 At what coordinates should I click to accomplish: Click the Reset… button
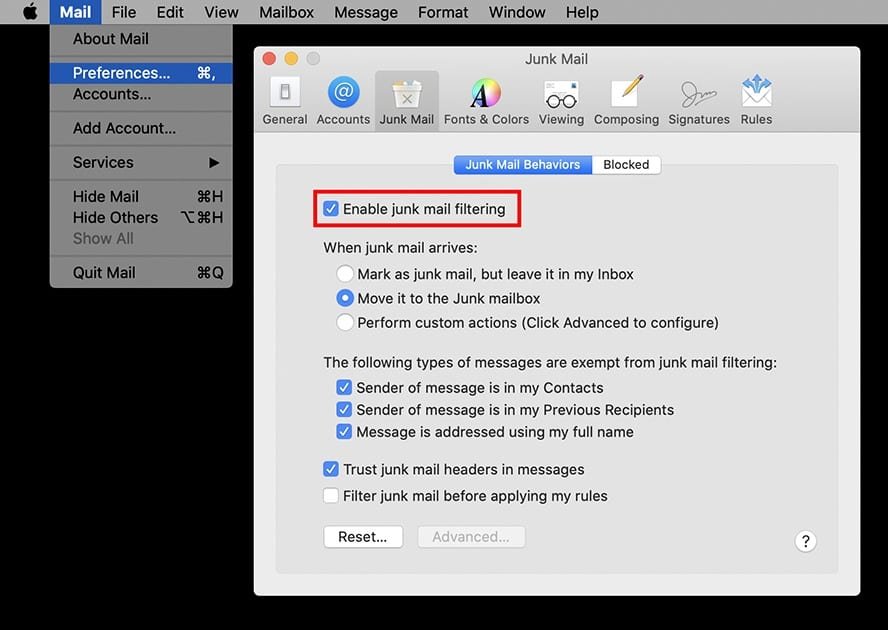(x=363, y=537)
